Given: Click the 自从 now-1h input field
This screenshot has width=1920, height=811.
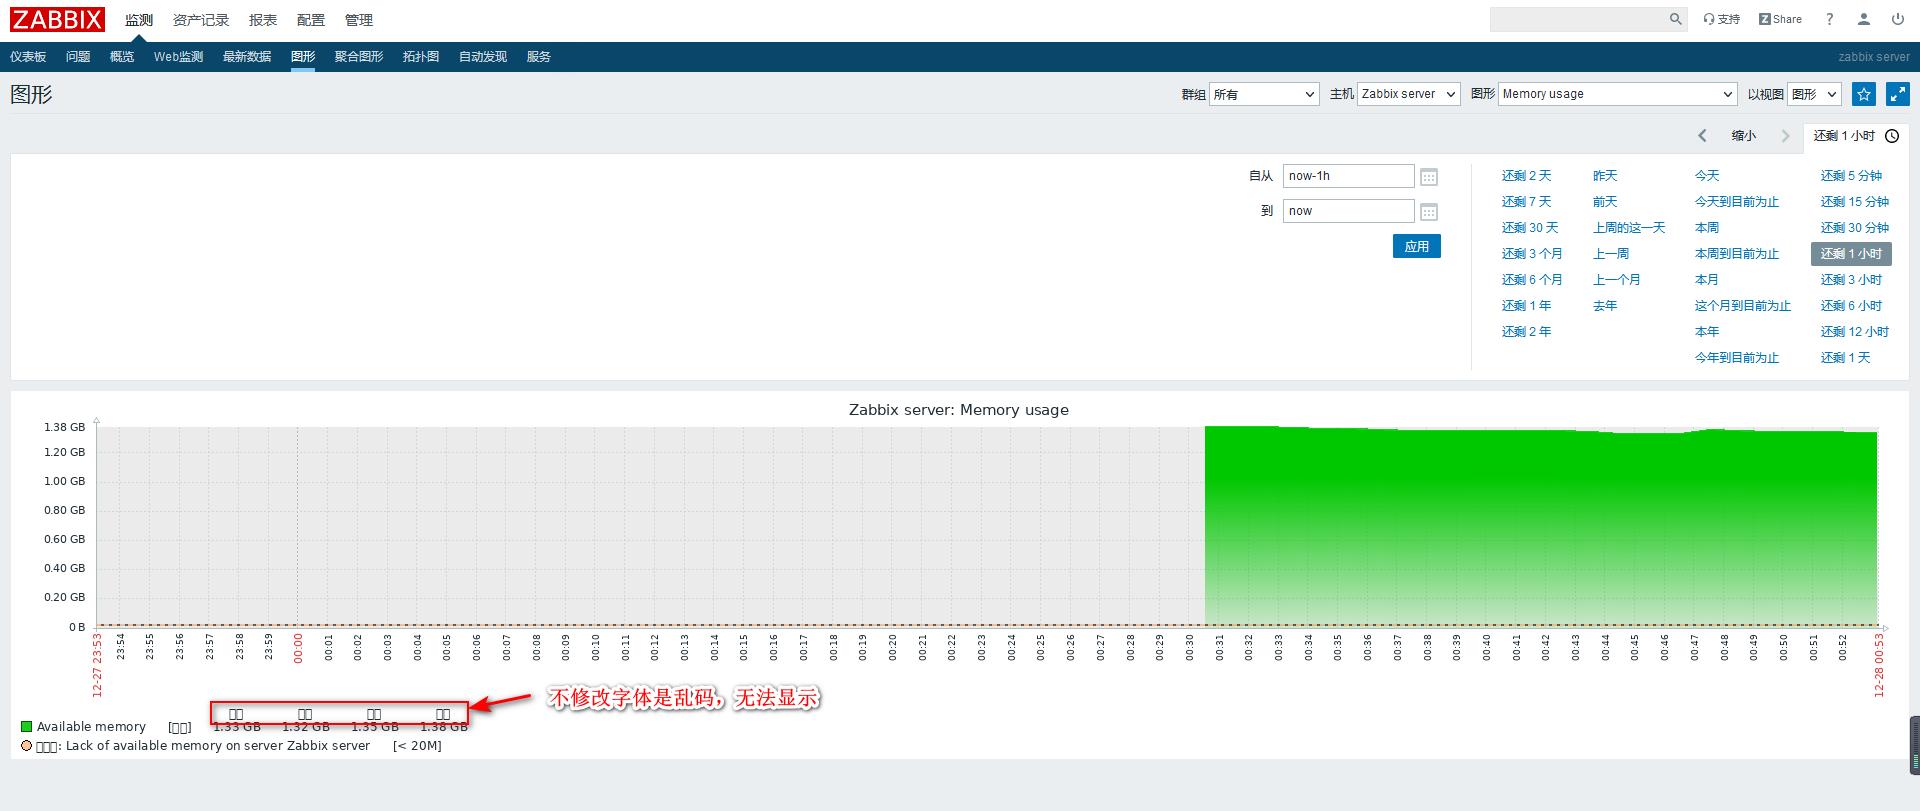Looking at the screenshot, I should (x=1349, y=176).
